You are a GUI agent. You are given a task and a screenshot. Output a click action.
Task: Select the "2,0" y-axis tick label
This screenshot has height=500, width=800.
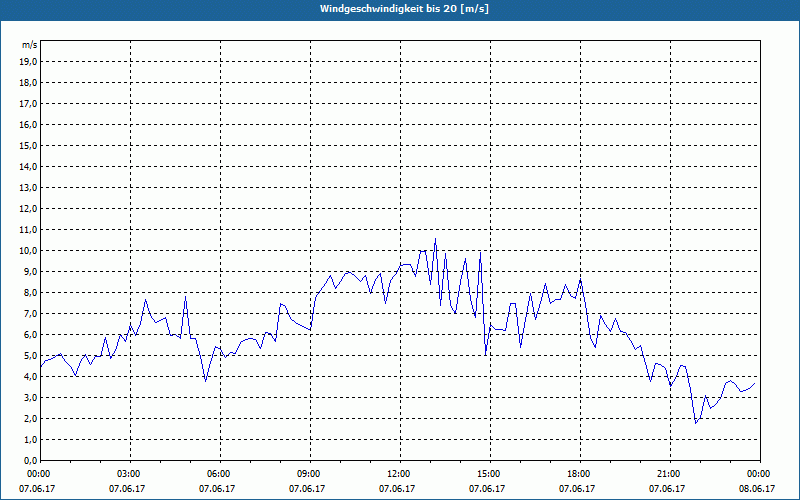[x=30, y=419]
